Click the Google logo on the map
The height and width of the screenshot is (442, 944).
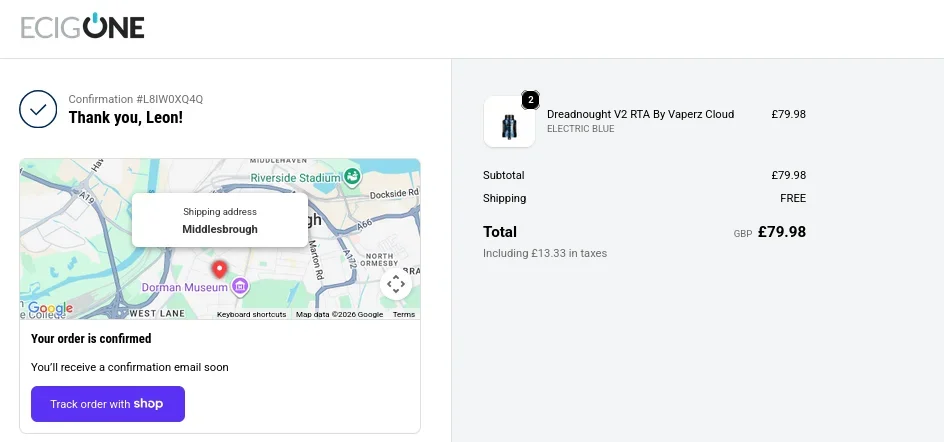tap(50, 308)
